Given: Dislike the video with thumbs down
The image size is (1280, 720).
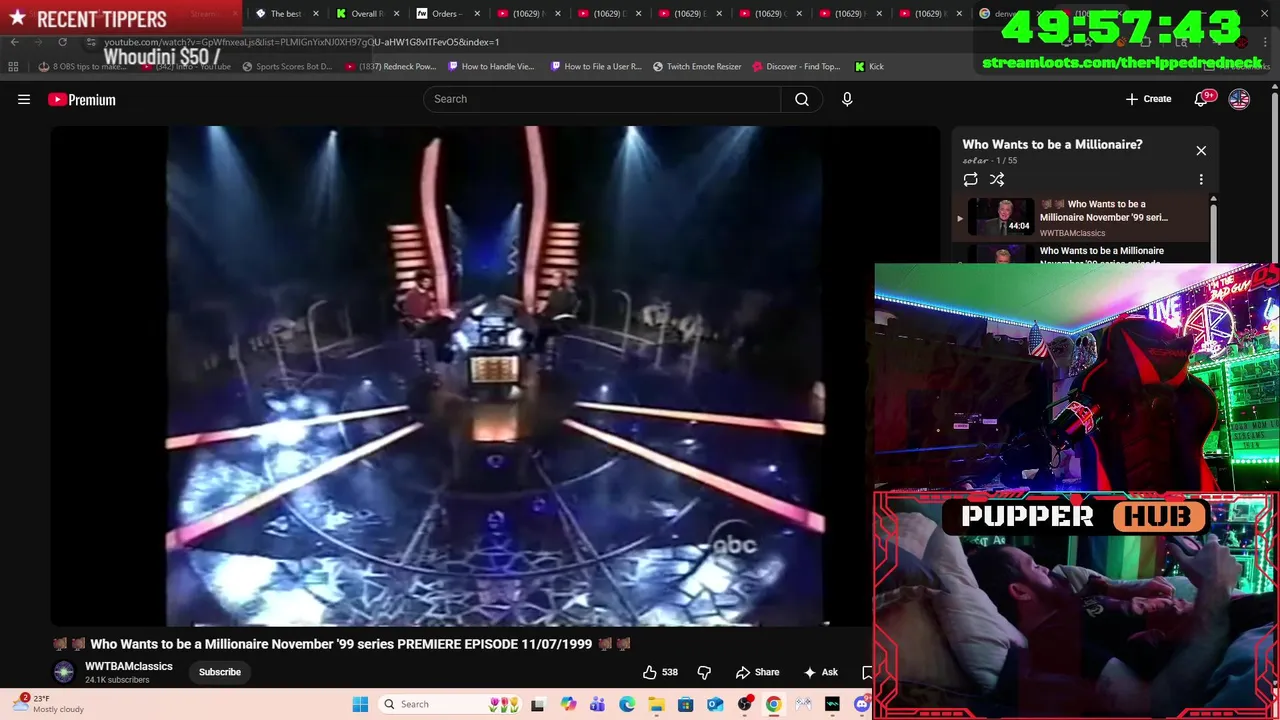Looking at the screenshot, I should (x=704, y=672).
